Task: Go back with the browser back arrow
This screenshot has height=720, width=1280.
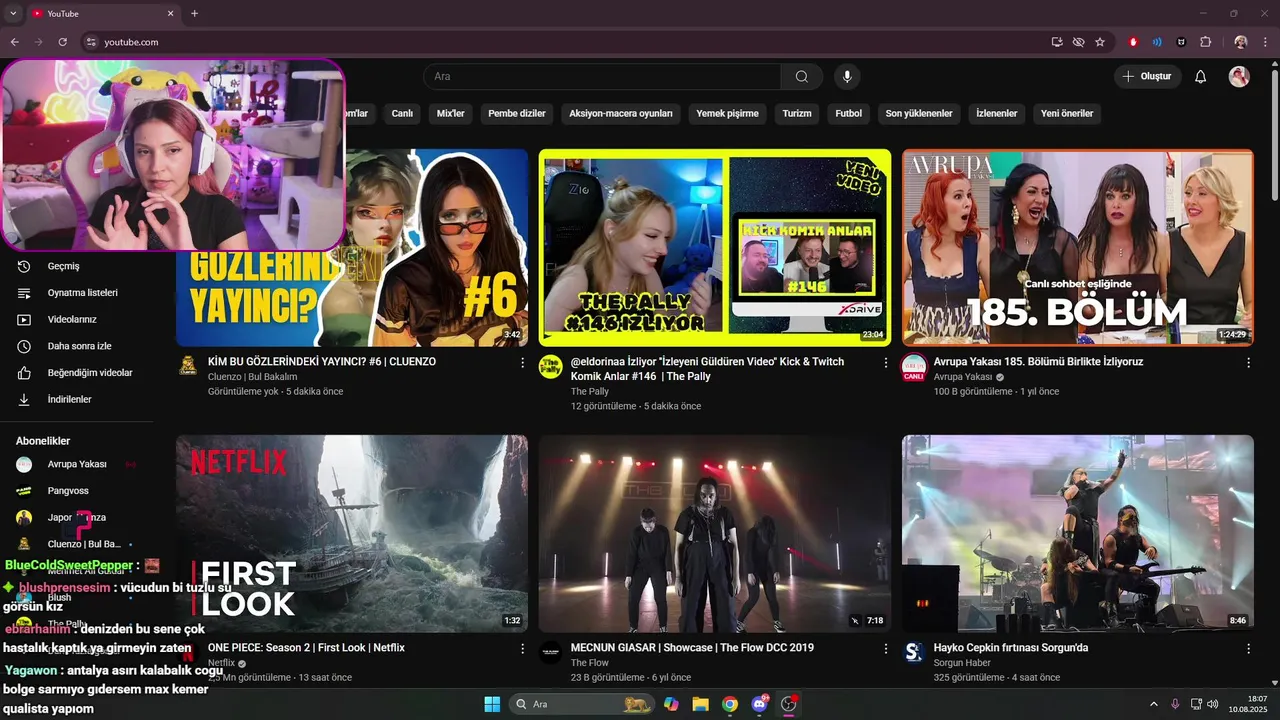Action: [x=14, y=42]
